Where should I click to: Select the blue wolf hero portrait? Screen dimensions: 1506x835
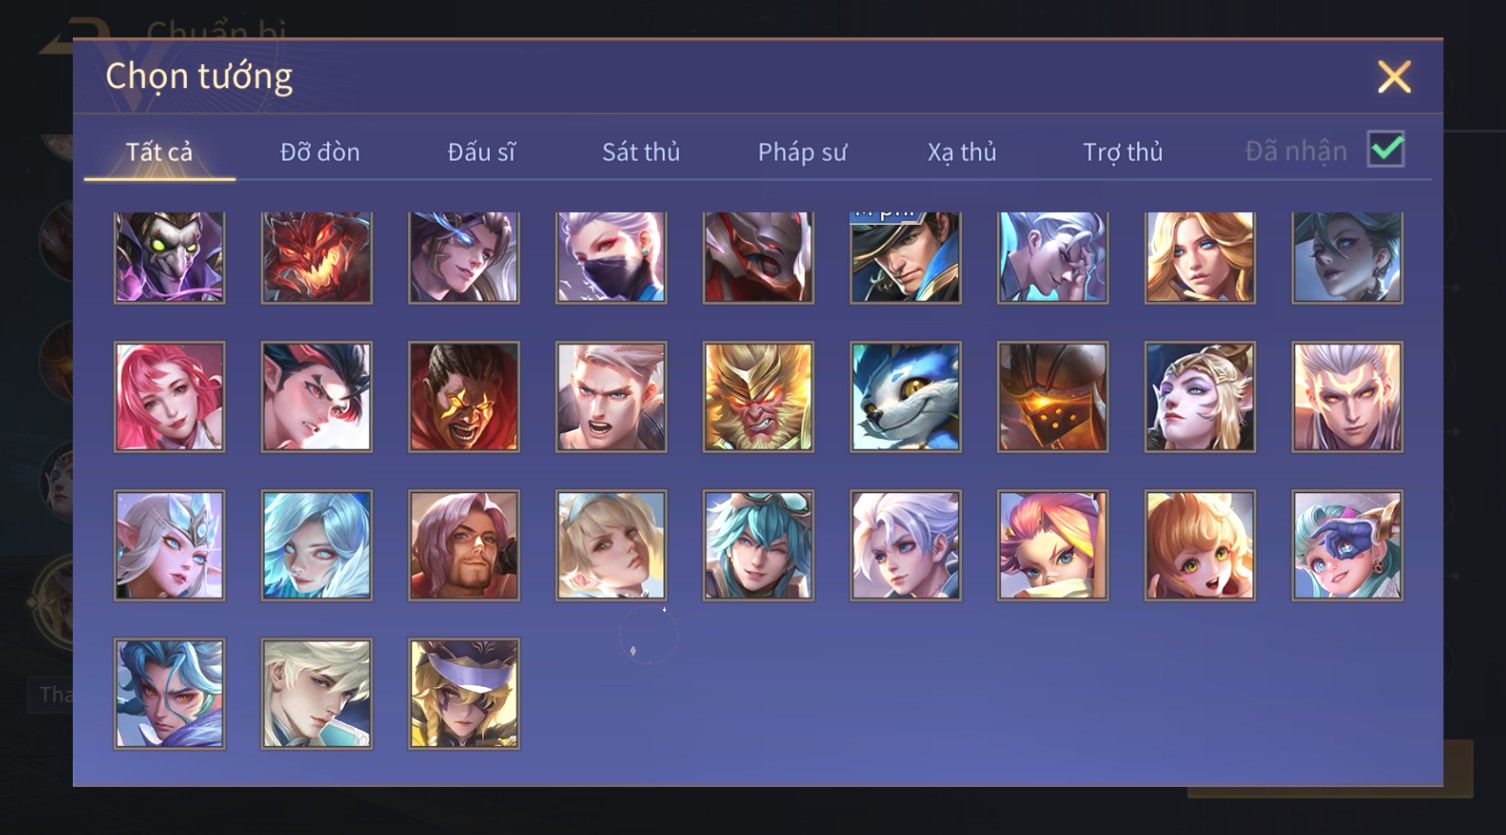(x=905, y=397)
